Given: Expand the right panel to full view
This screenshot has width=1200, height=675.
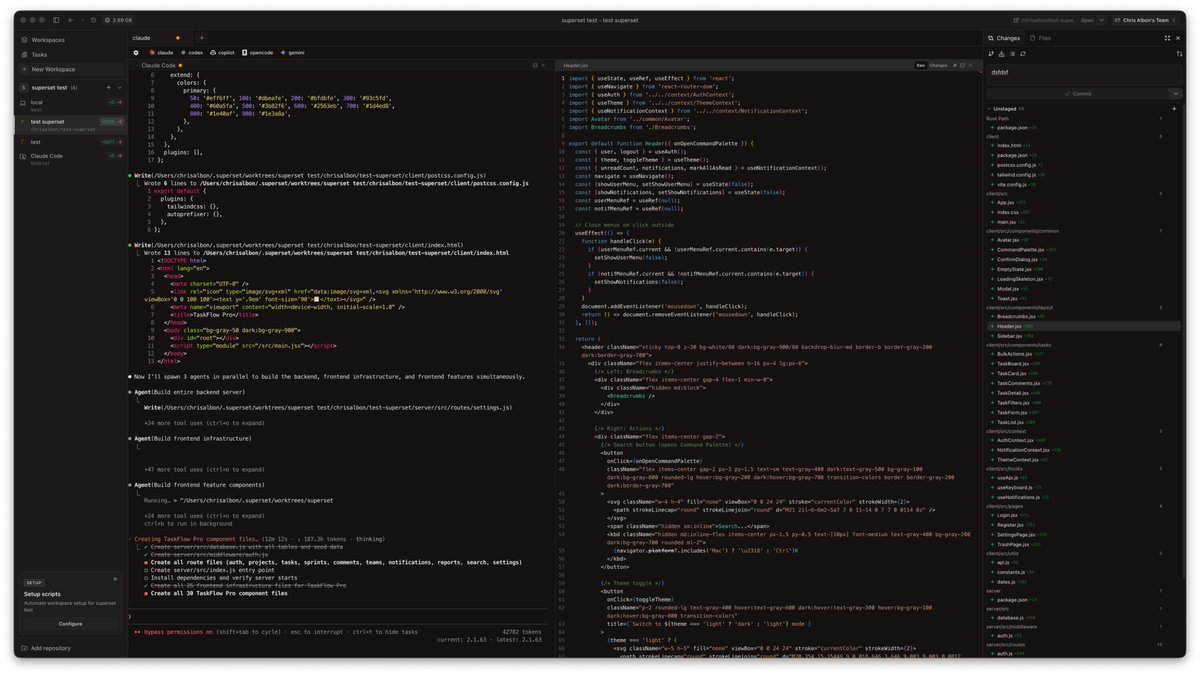Looking at the screenshot, I should (1167, 38).
